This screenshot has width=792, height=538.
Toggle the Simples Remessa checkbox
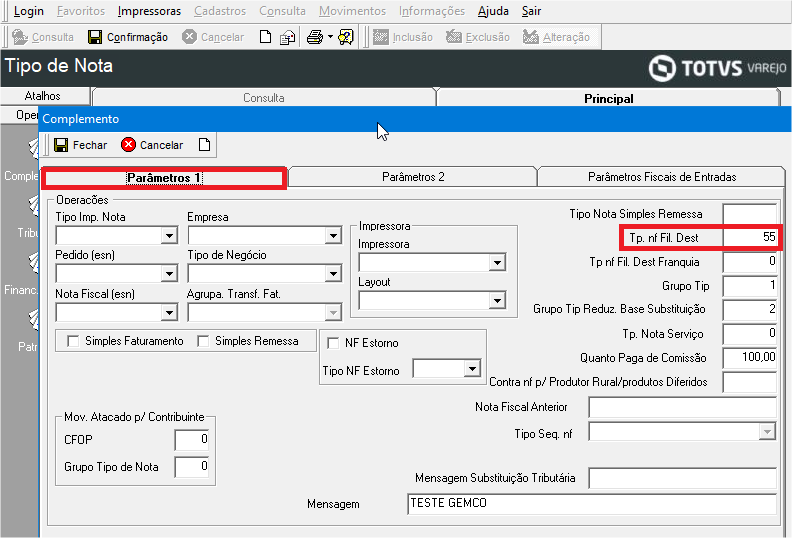click(x=203, y=341)
